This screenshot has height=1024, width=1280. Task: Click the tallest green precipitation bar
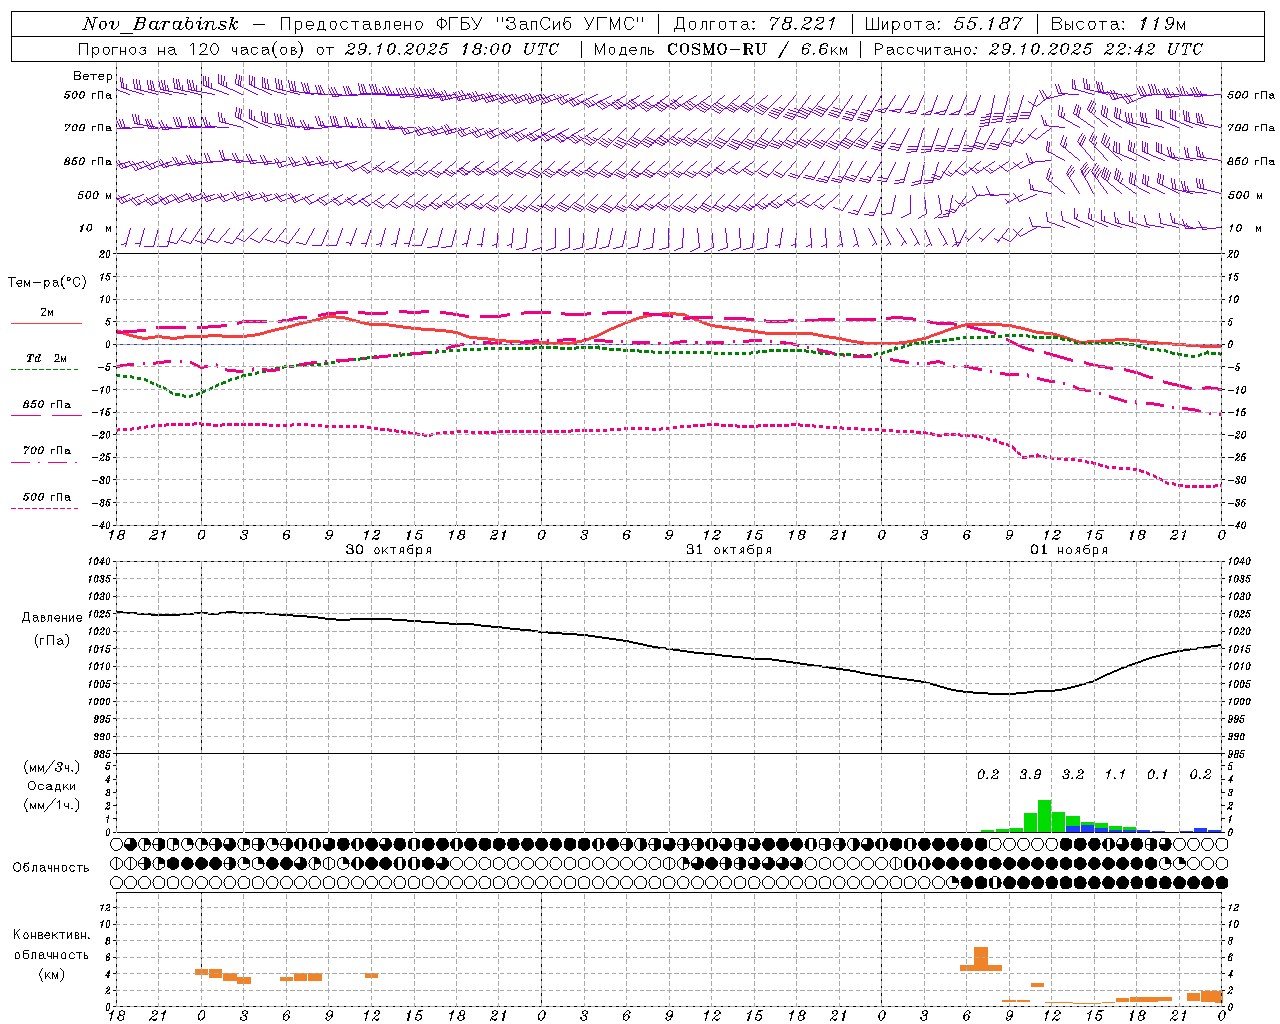[1044, 816]
